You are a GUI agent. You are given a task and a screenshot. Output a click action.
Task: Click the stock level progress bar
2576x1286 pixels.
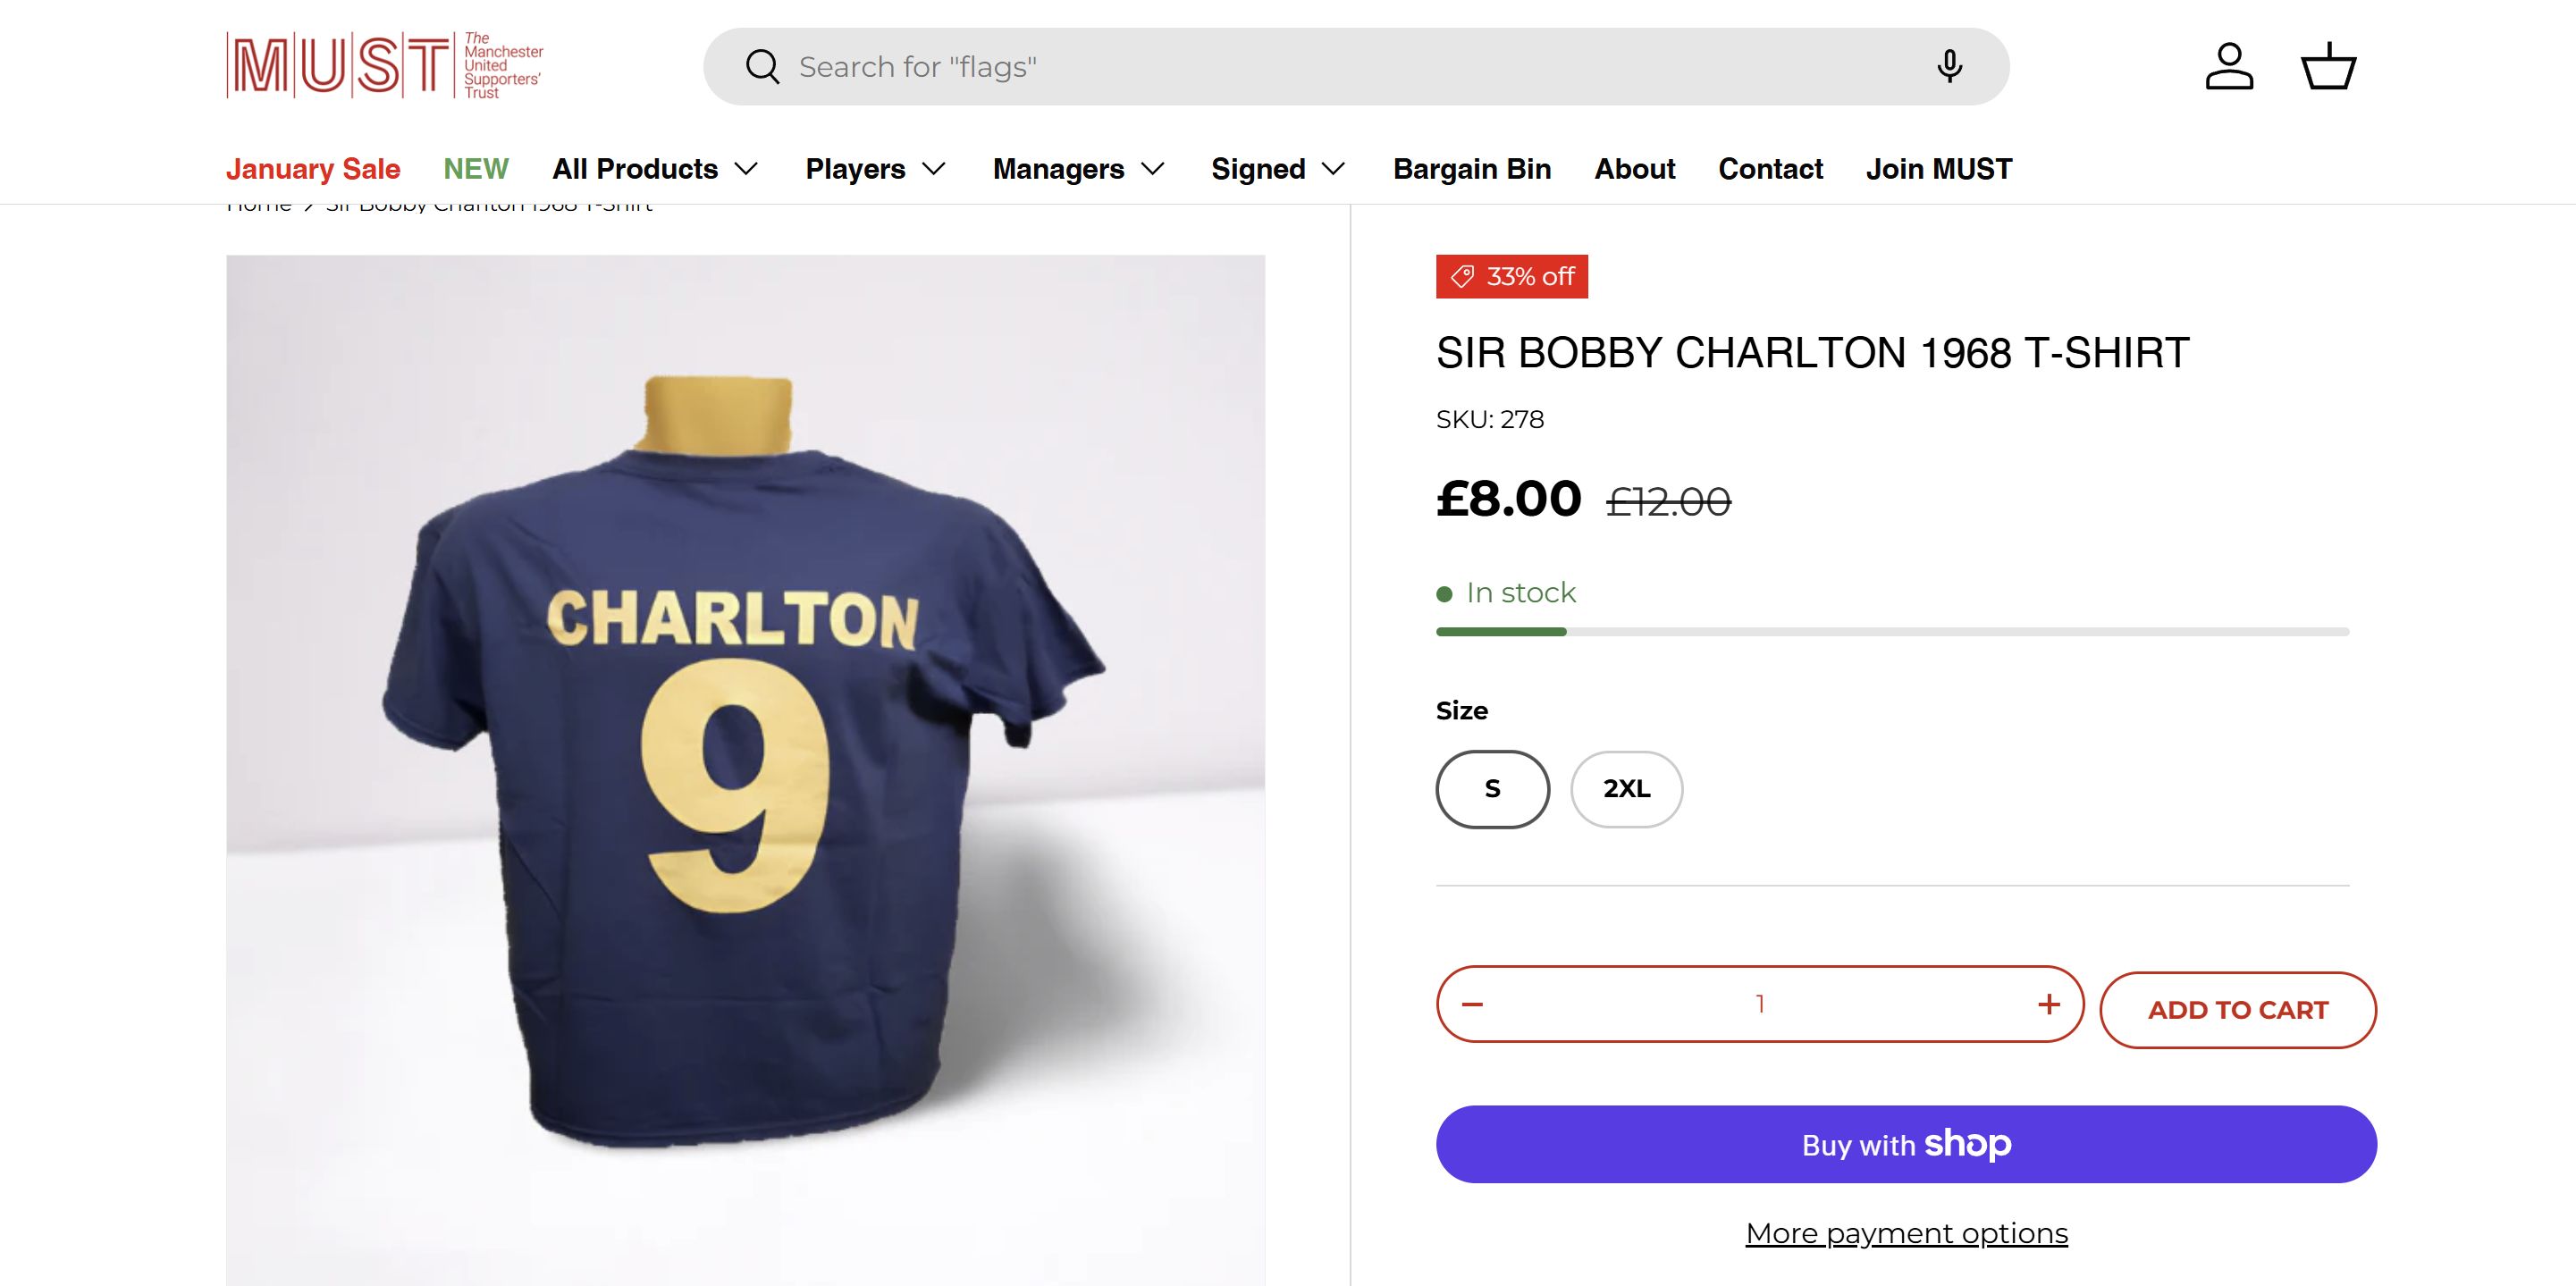(1892, 632)
